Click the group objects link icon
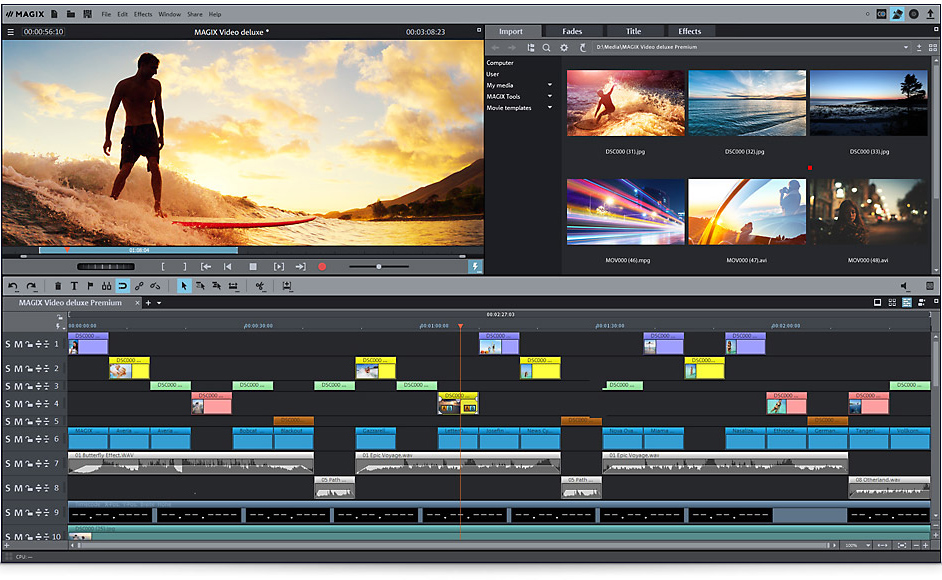The height and width of the screenshot is (580, 942). (139, 286)
